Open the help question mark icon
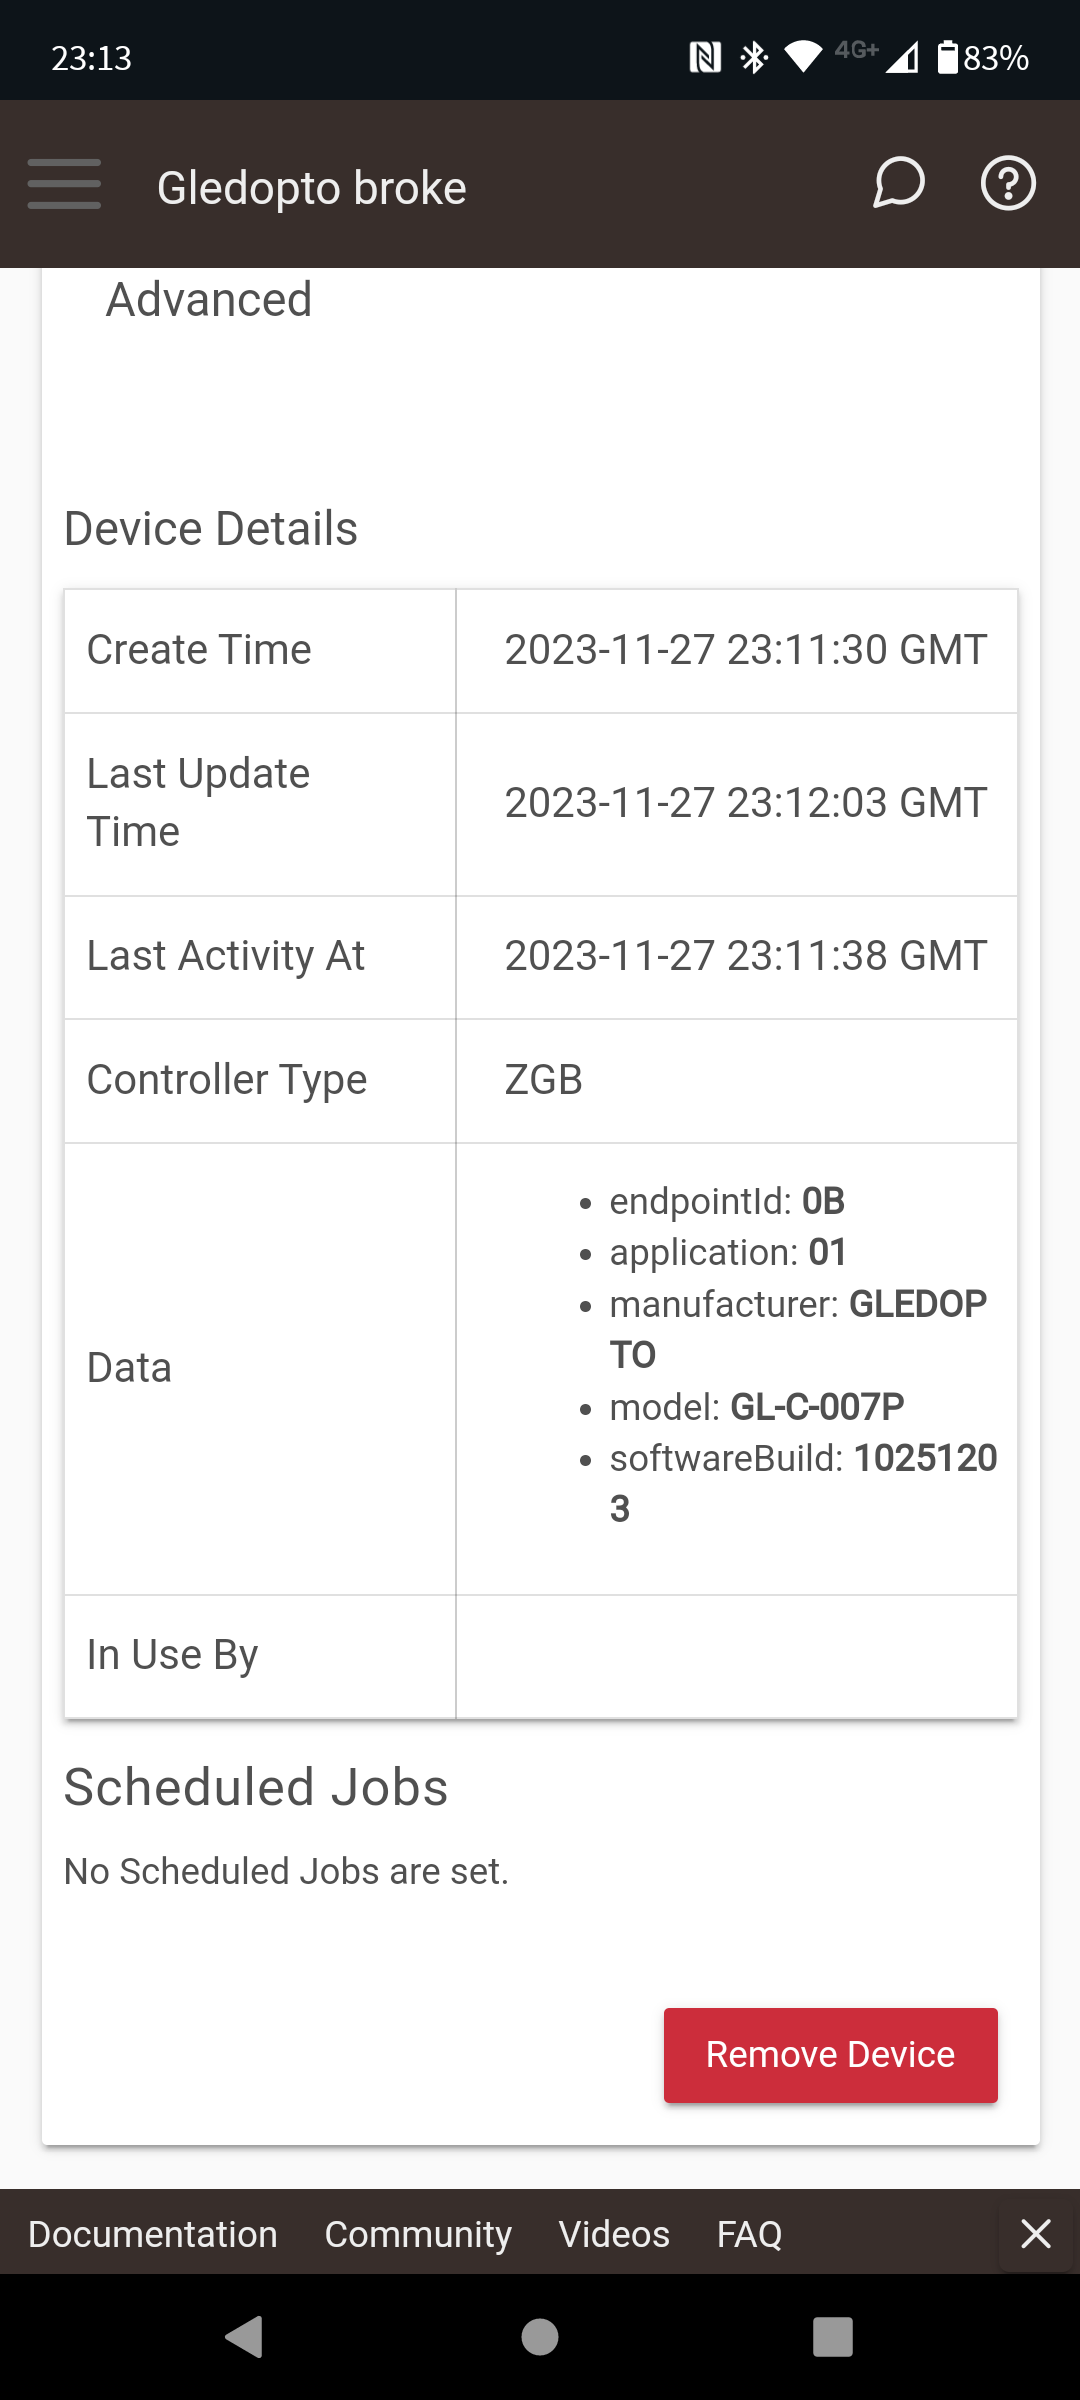Screen dimensions: 1080x2400 (x=1008, y=183)
